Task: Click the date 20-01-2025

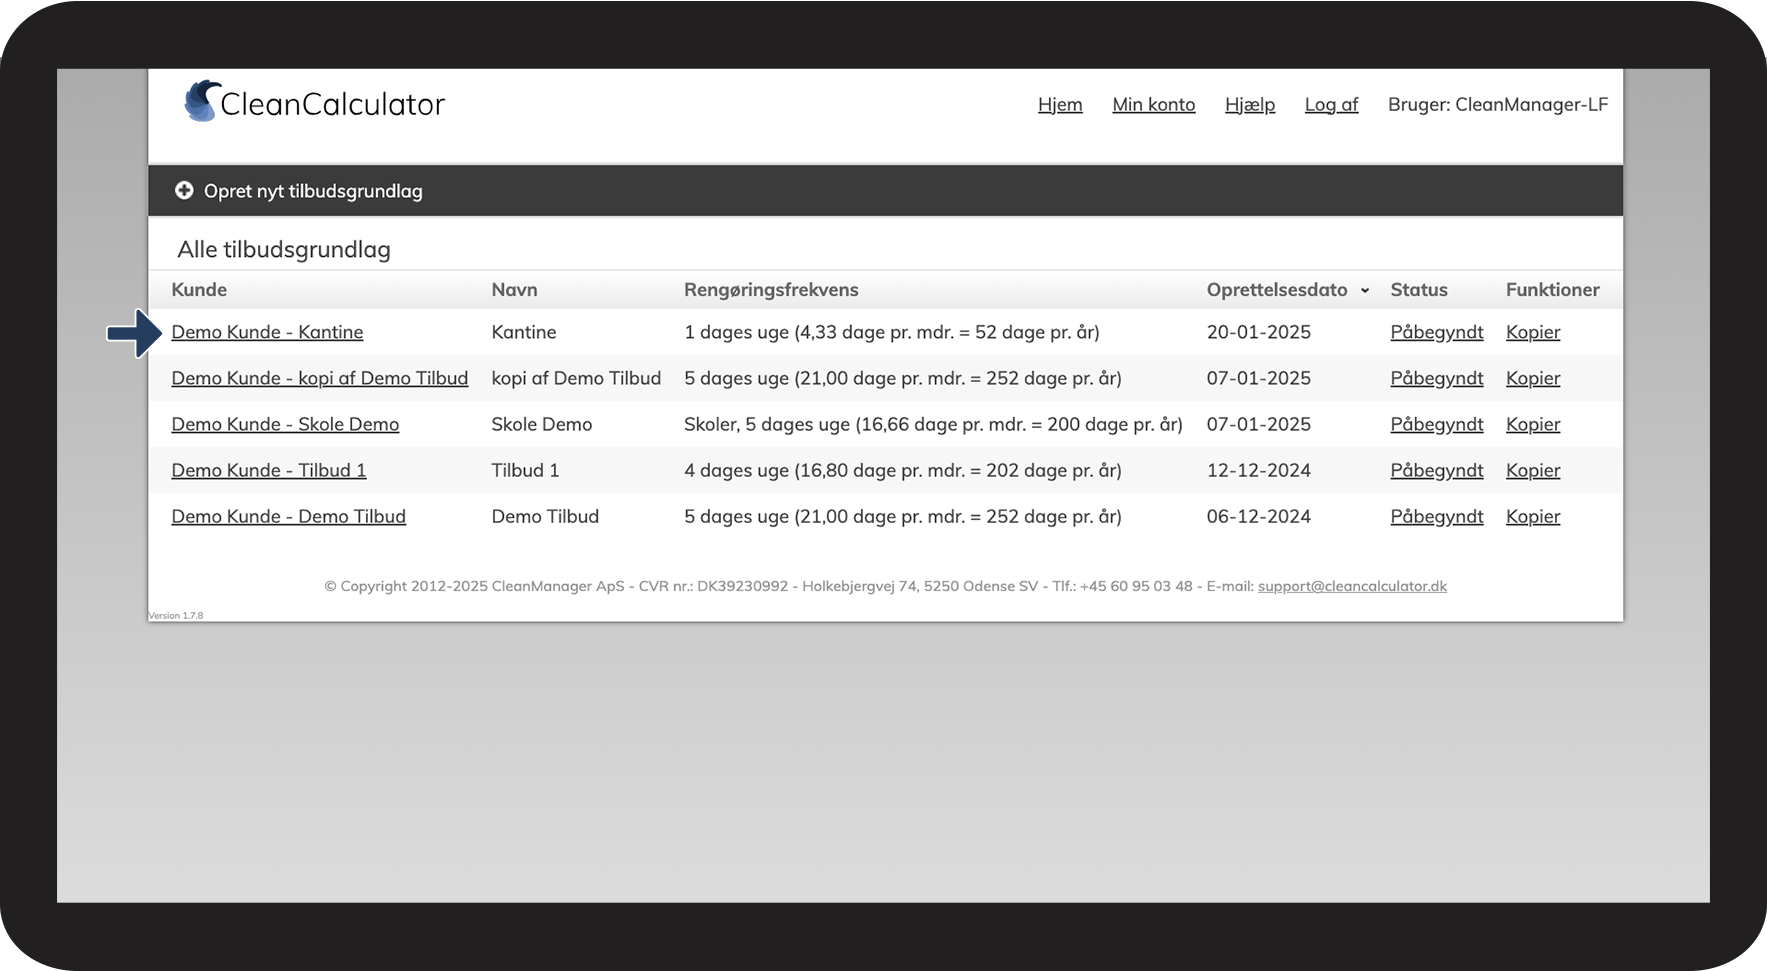Action: (1259, 332)
